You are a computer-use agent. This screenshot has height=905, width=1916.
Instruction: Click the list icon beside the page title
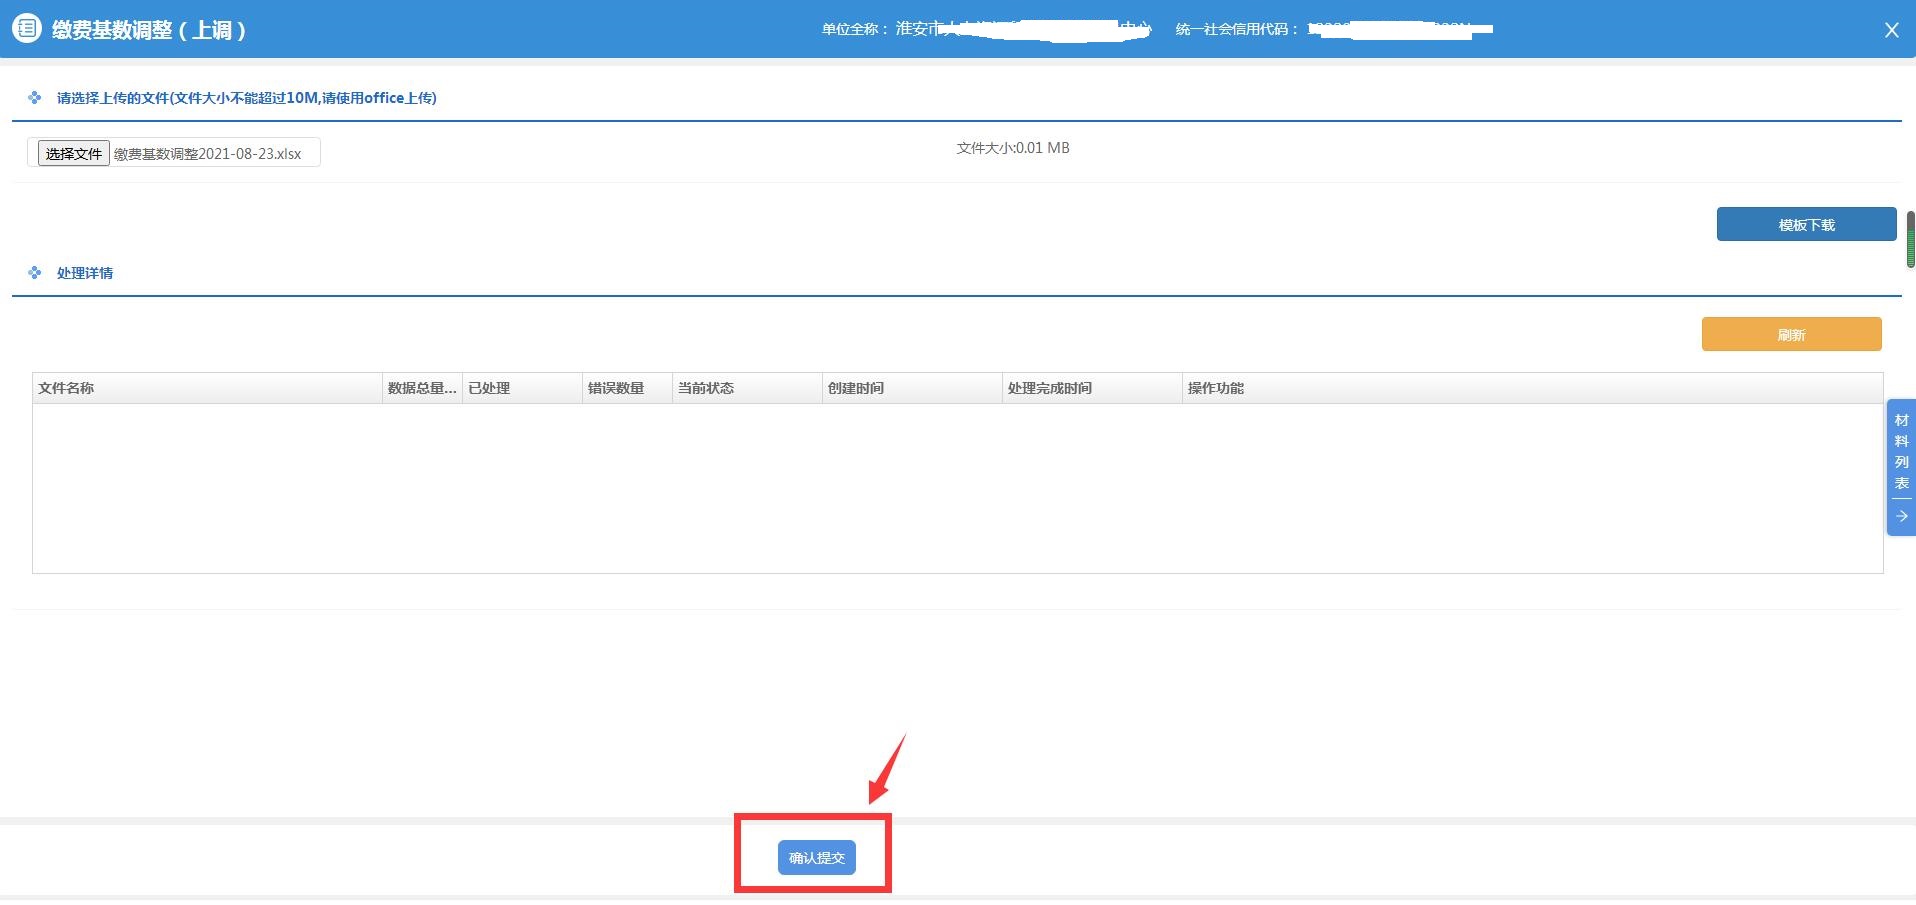[x=26, y=29]
